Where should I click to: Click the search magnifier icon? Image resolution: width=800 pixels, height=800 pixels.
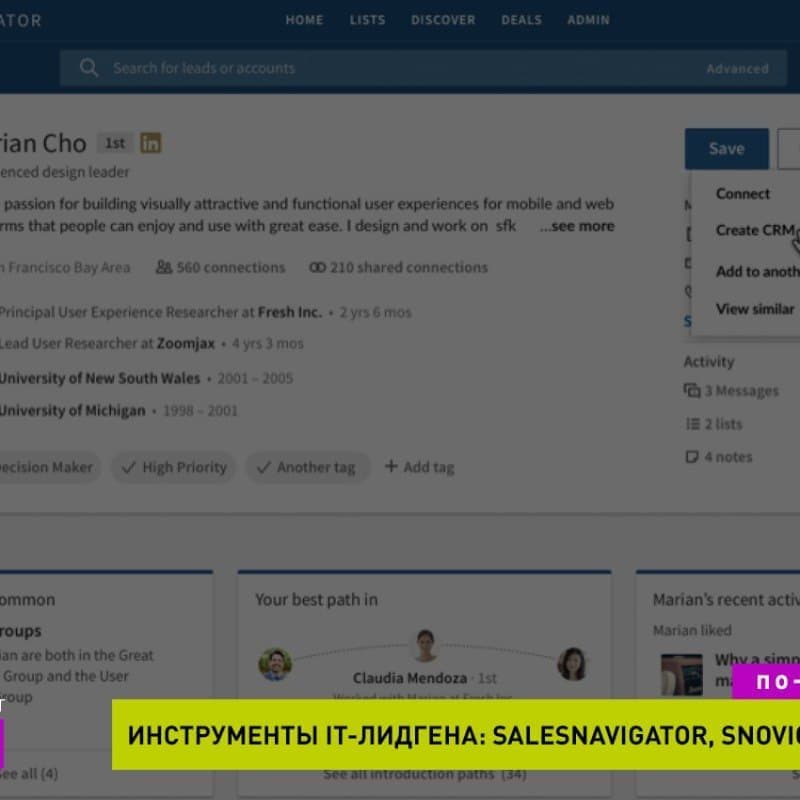pyautogui.click(x=89, y=67)
